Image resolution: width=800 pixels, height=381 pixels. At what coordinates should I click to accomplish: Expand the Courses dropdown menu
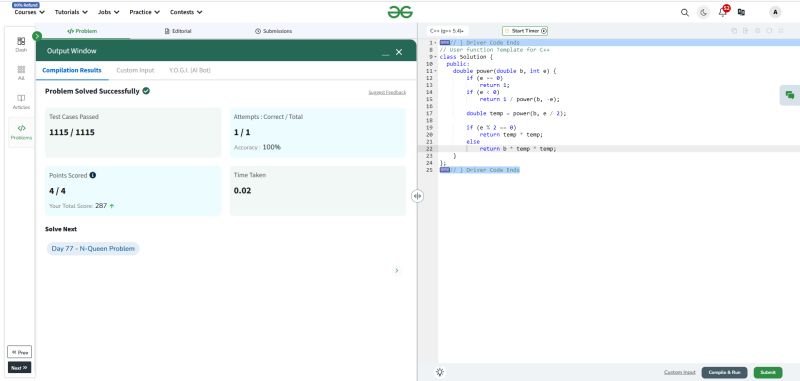coord(30,12)
